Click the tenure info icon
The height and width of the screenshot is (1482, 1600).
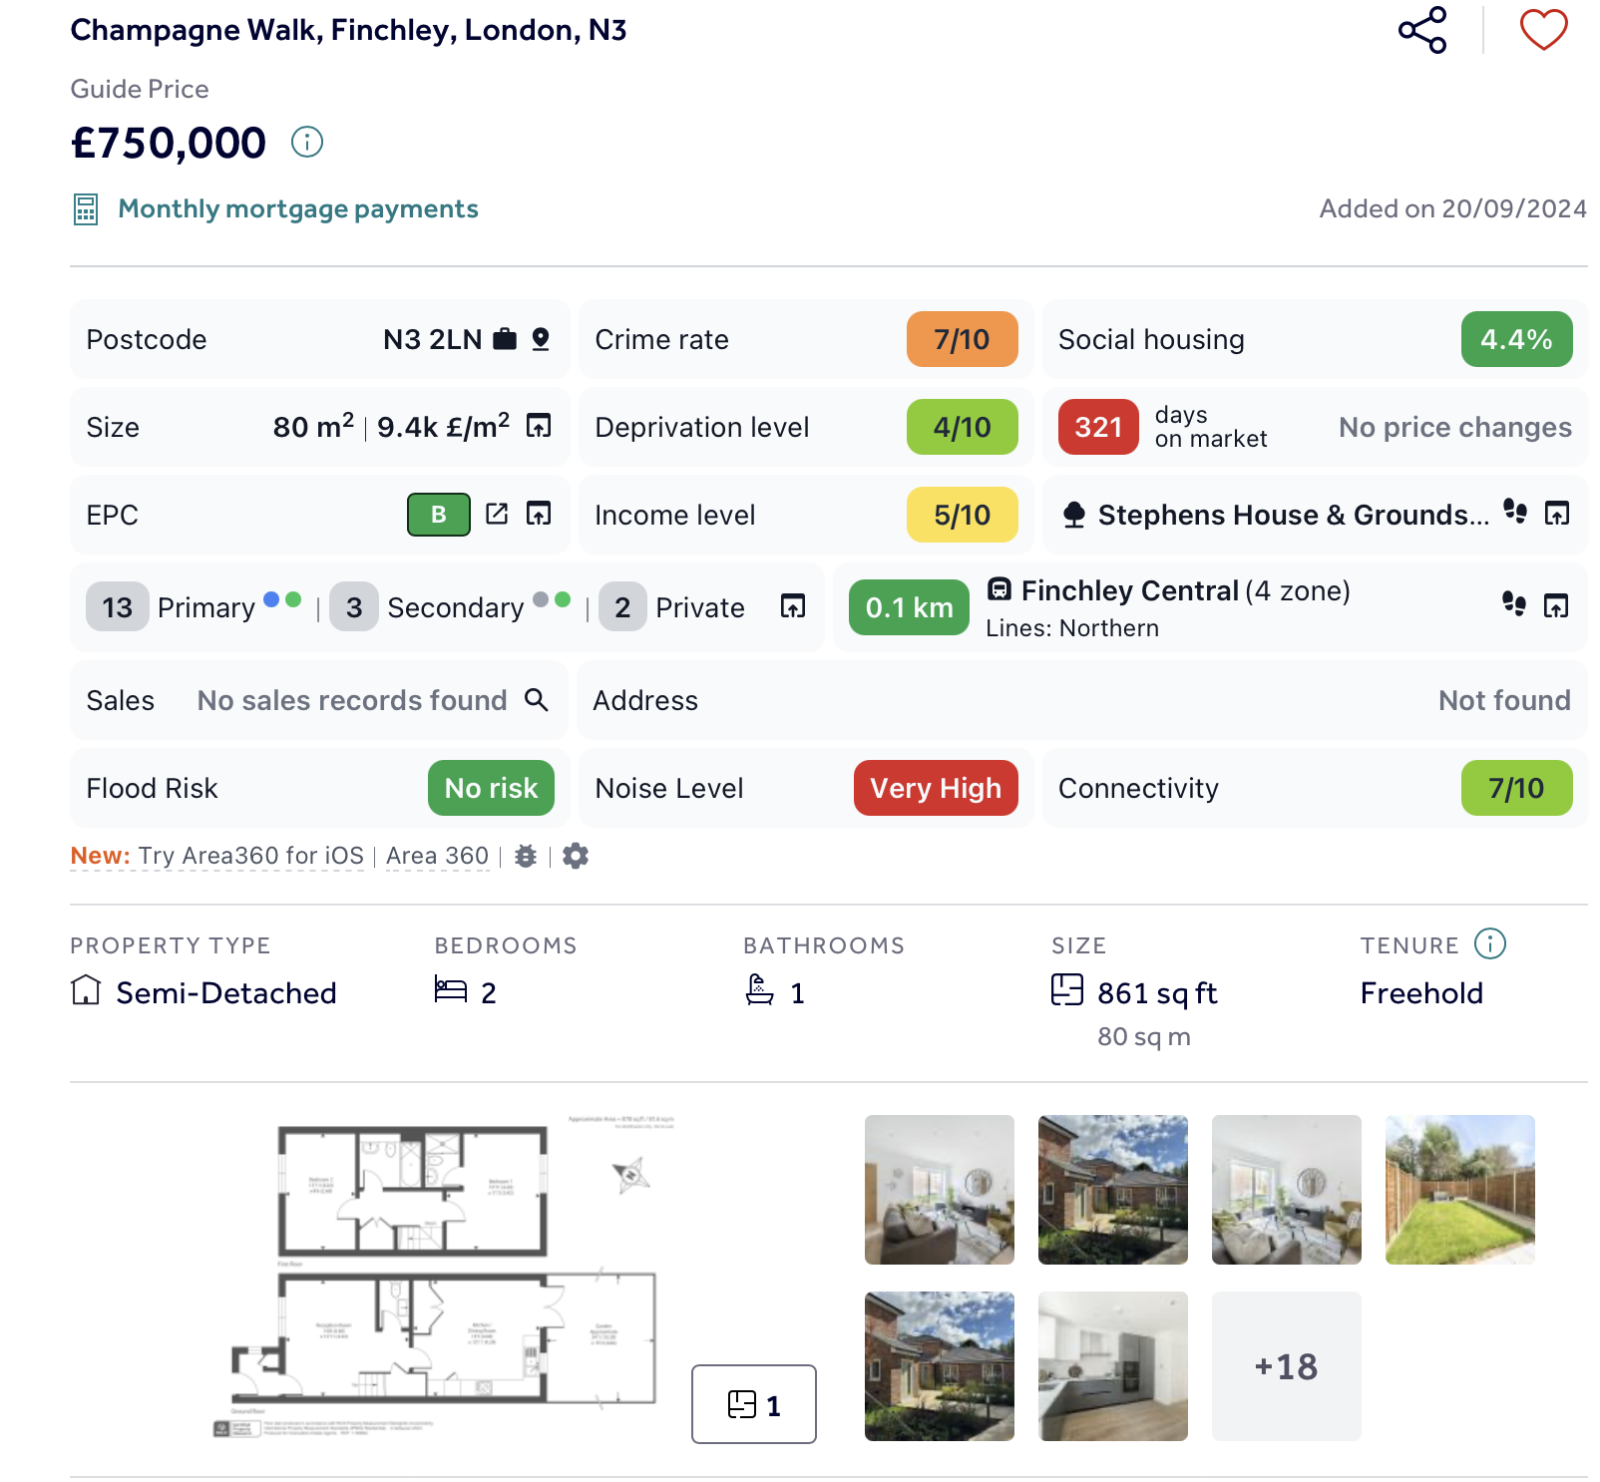[x=1490, y=944]
